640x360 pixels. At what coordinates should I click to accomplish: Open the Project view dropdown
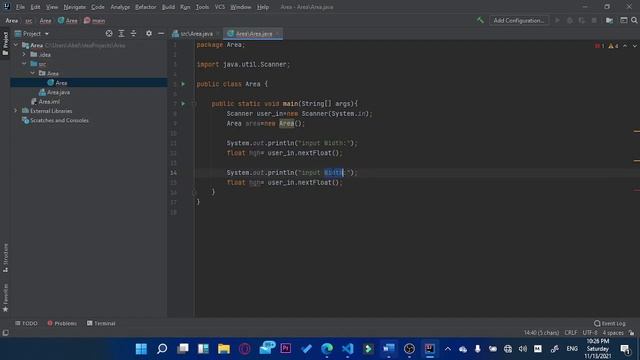click(x=32, y=33)
